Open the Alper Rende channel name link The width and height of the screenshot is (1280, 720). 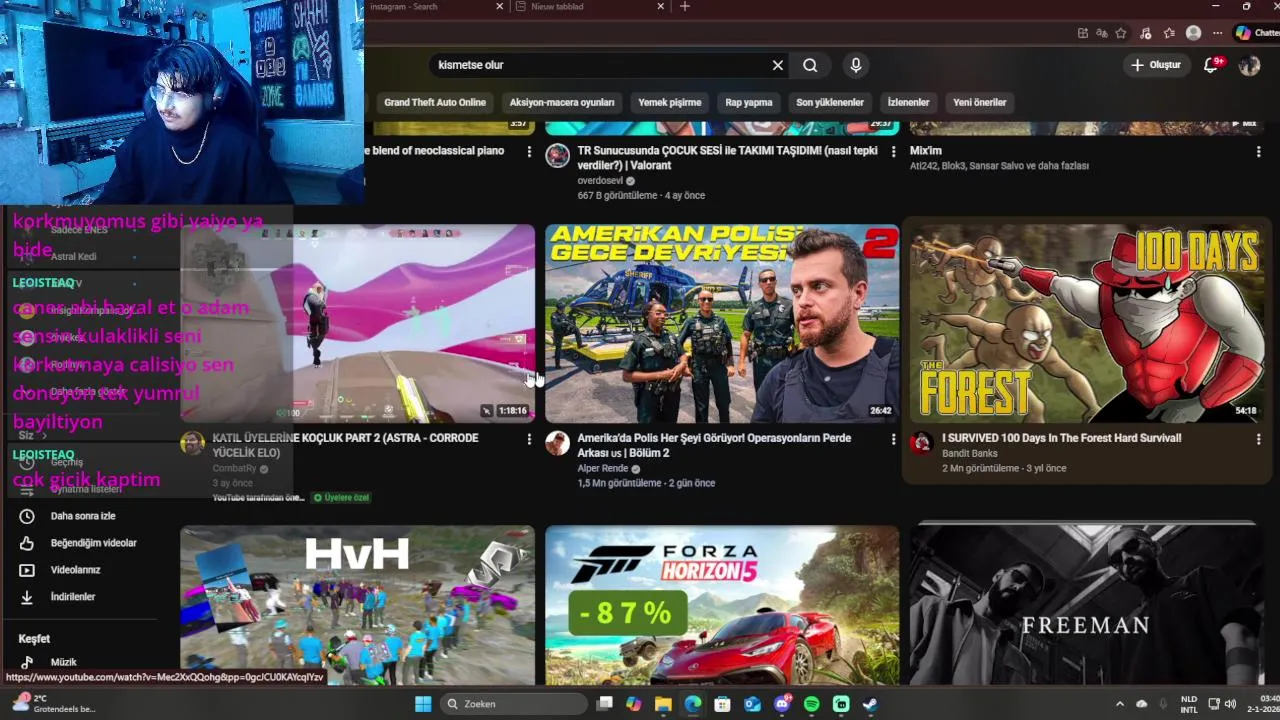(602, 468)
